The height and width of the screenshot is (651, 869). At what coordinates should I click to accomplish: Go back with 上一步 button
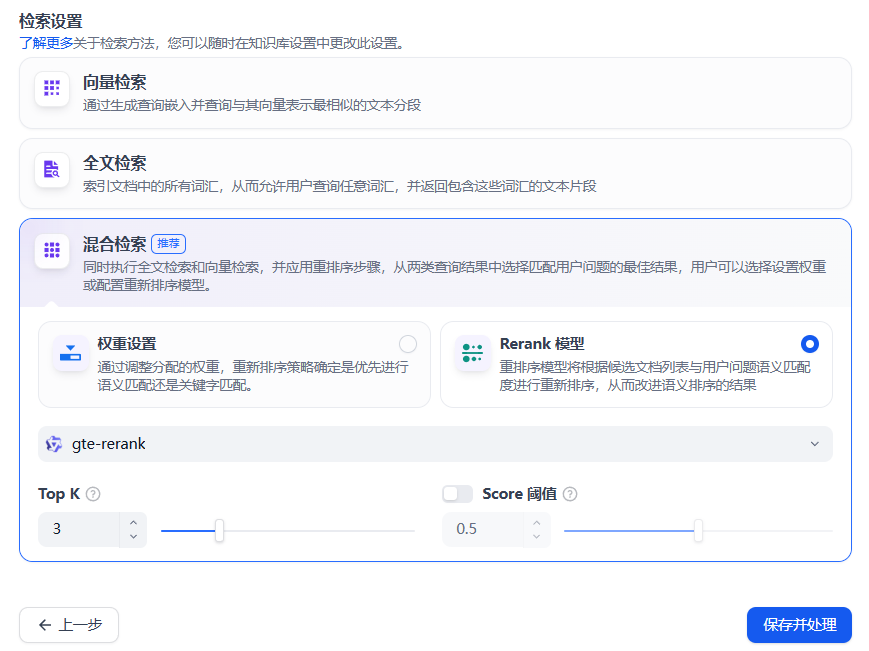coord(69,625)
